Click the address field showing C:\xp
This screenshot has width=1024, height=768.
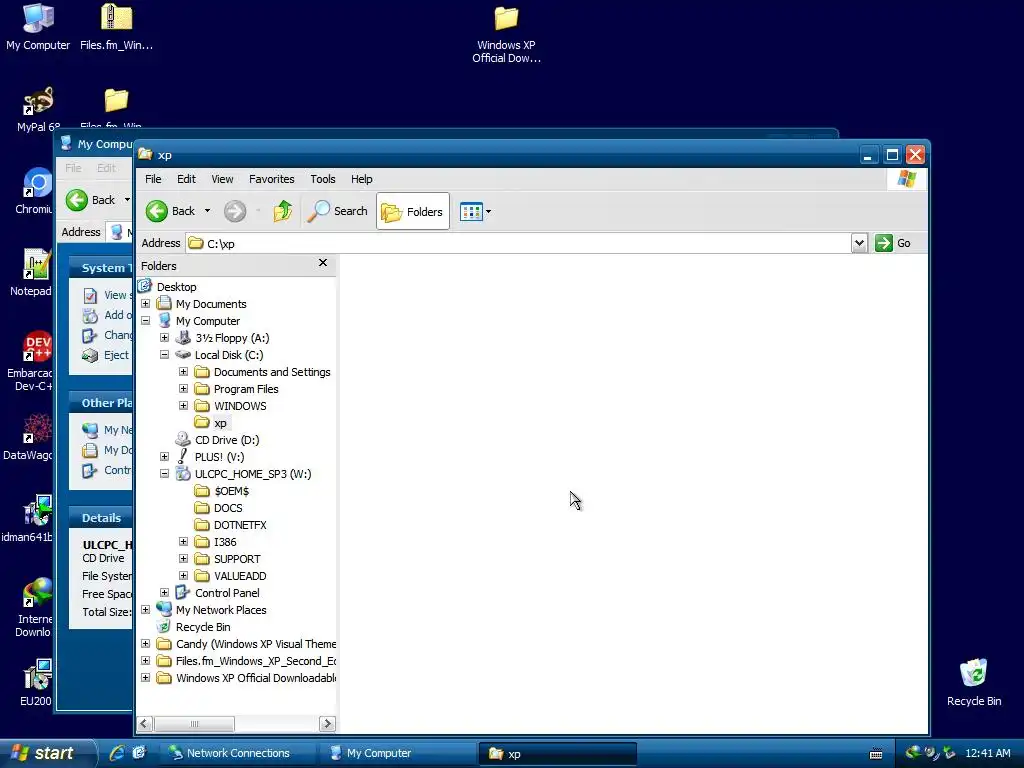coord(519,243)
